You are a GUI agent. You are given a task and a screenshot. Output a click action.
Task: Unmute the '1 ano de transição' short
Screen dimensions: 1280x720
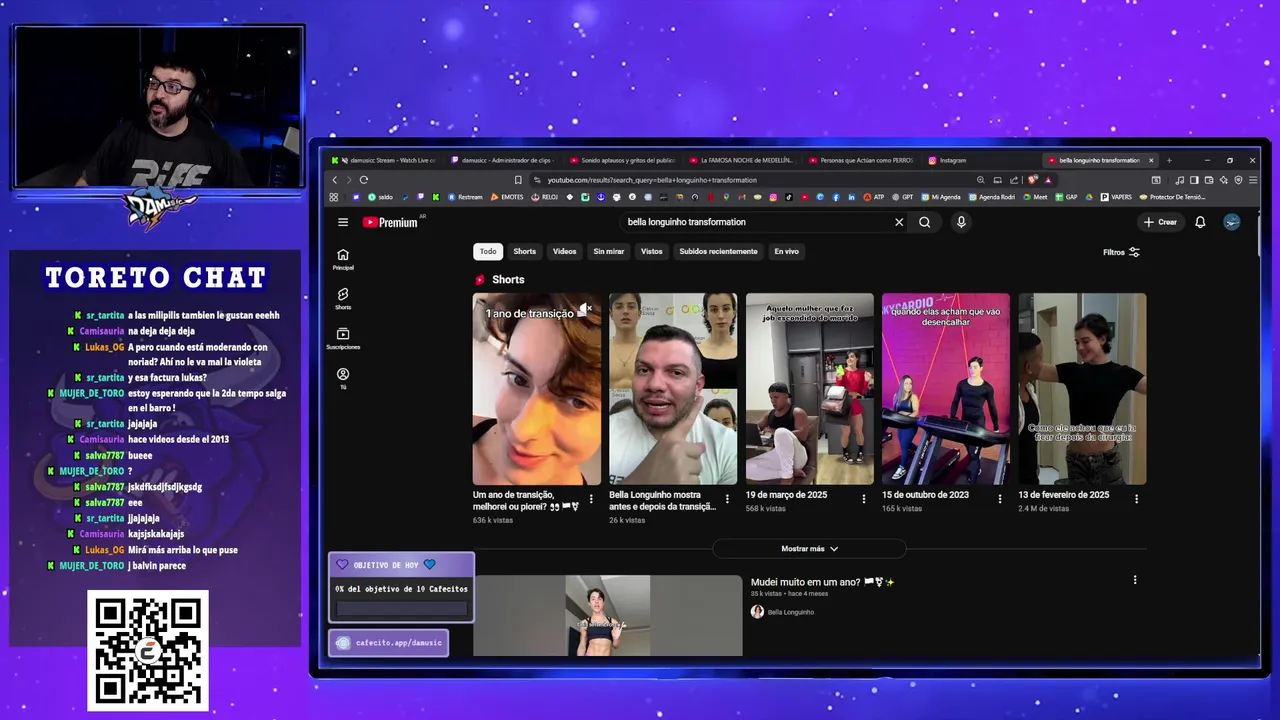click(x=586, y=309)
